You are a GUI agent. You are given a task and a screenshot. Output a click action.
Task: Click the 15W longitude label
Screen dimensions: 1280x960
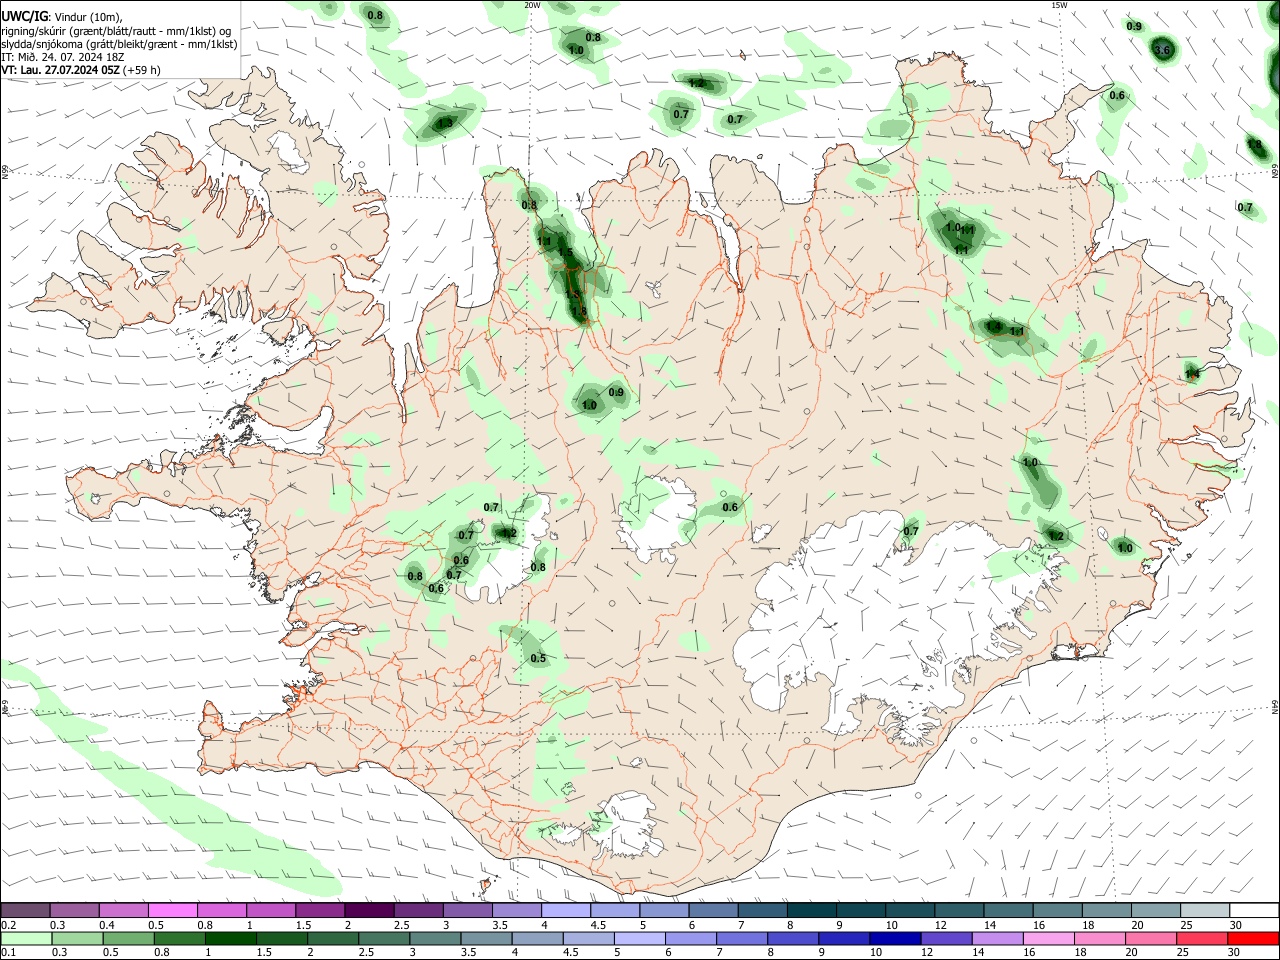click(1059, 5)
